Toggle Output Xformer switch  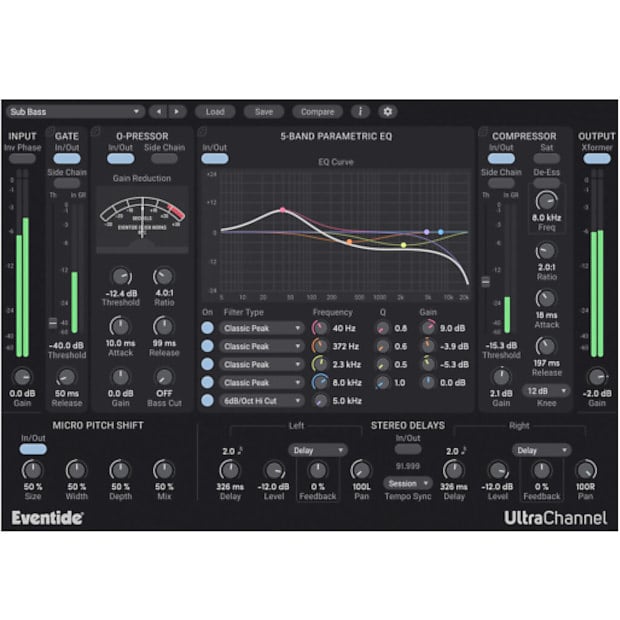pos(597,159)
